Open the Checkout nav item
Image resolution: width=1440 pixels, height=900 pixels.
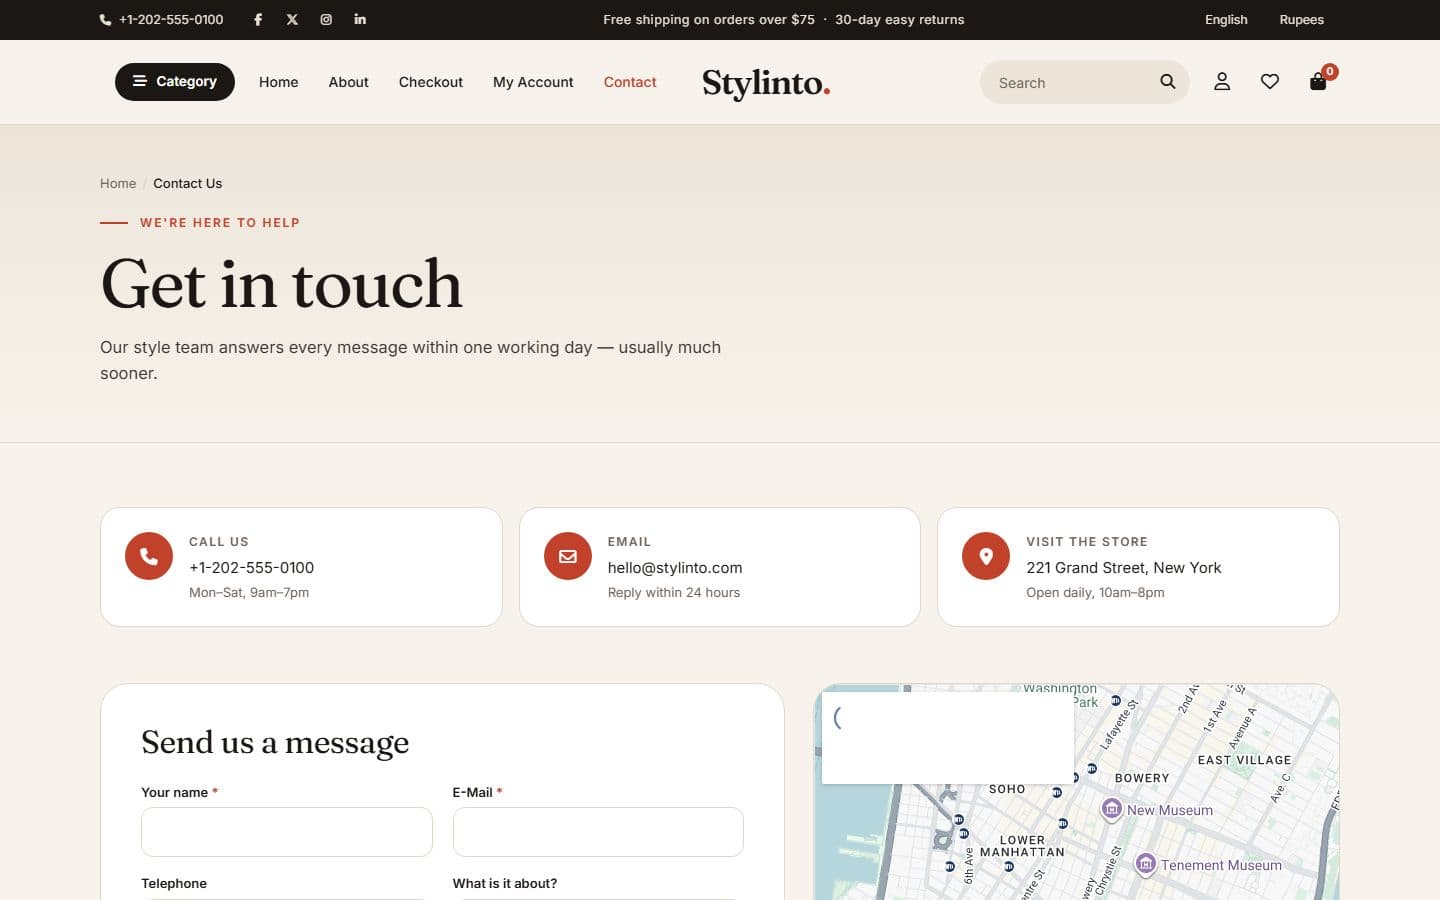[431, 82]
